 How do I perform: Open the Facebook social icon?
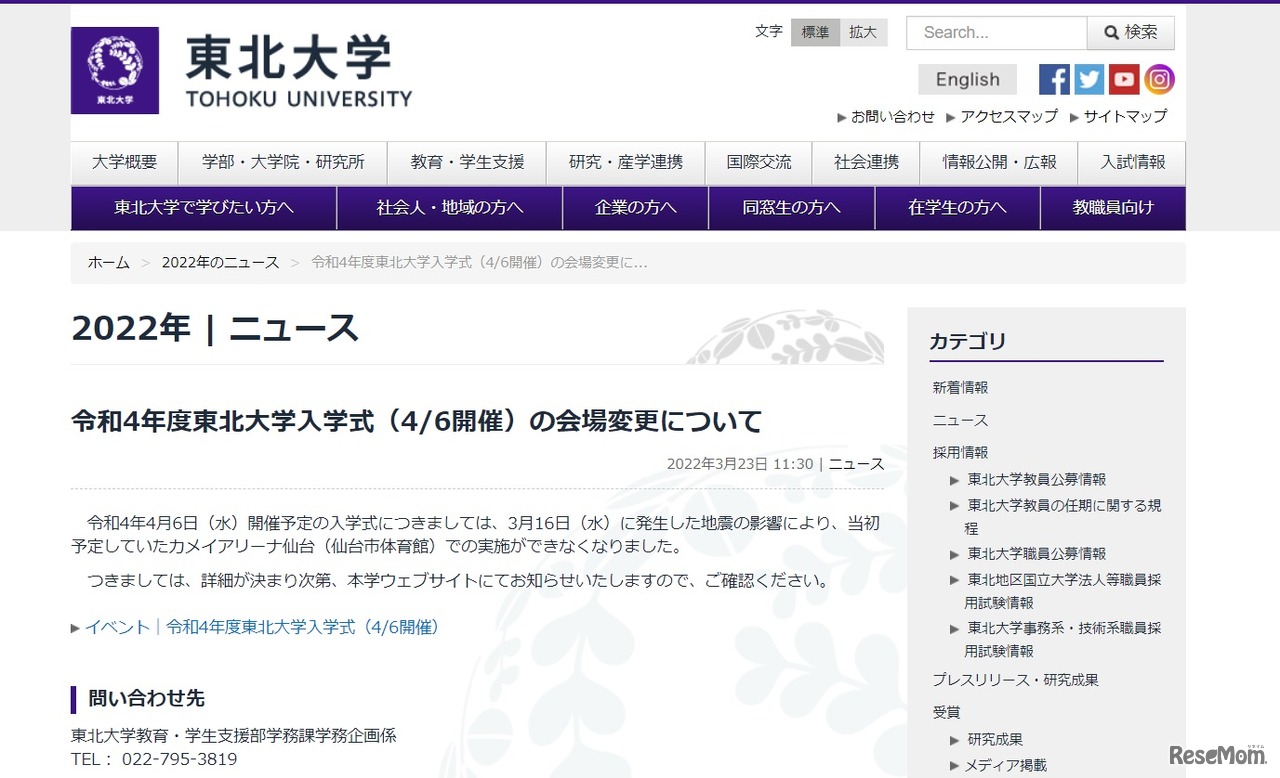(x=1054, y=79)
